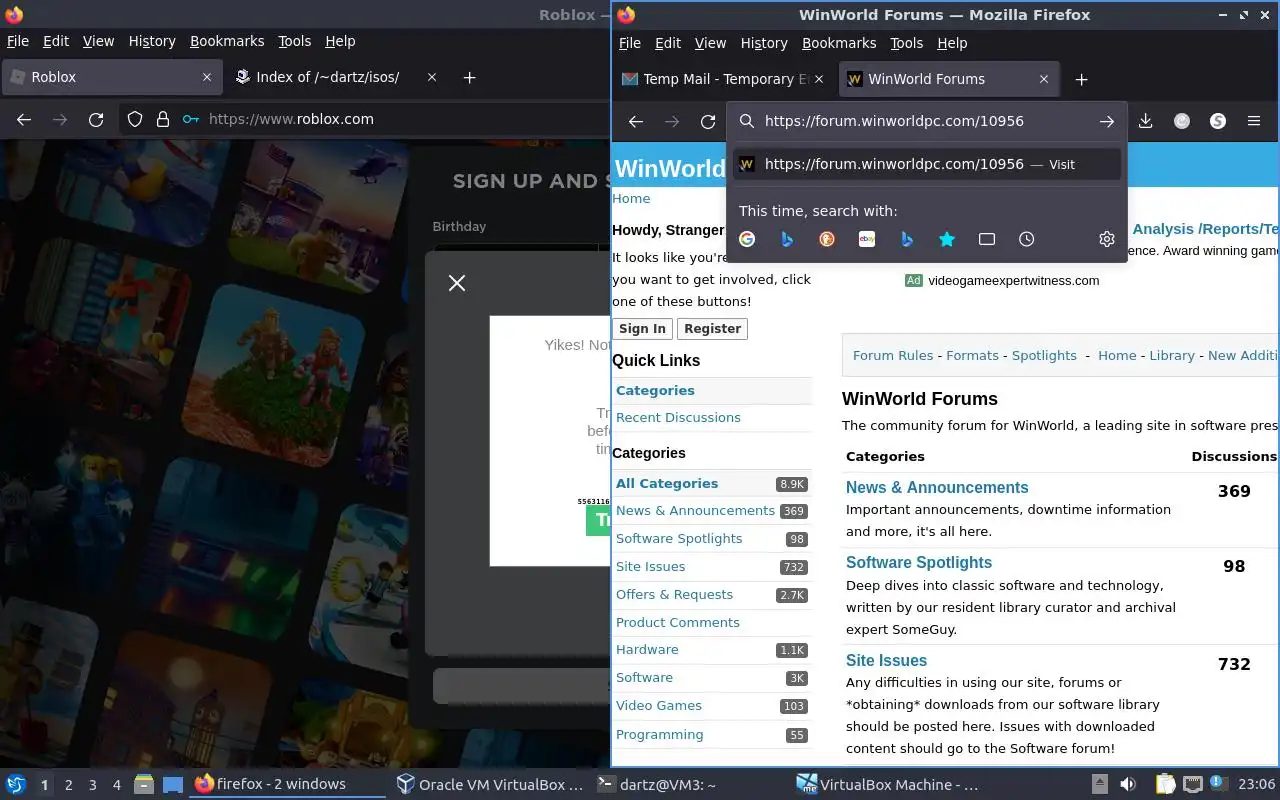The height and width of the screenshot is (800, 1280).
Task: Open search settings gear in the address bar dropdown
Action: (x=1107, y=239)
